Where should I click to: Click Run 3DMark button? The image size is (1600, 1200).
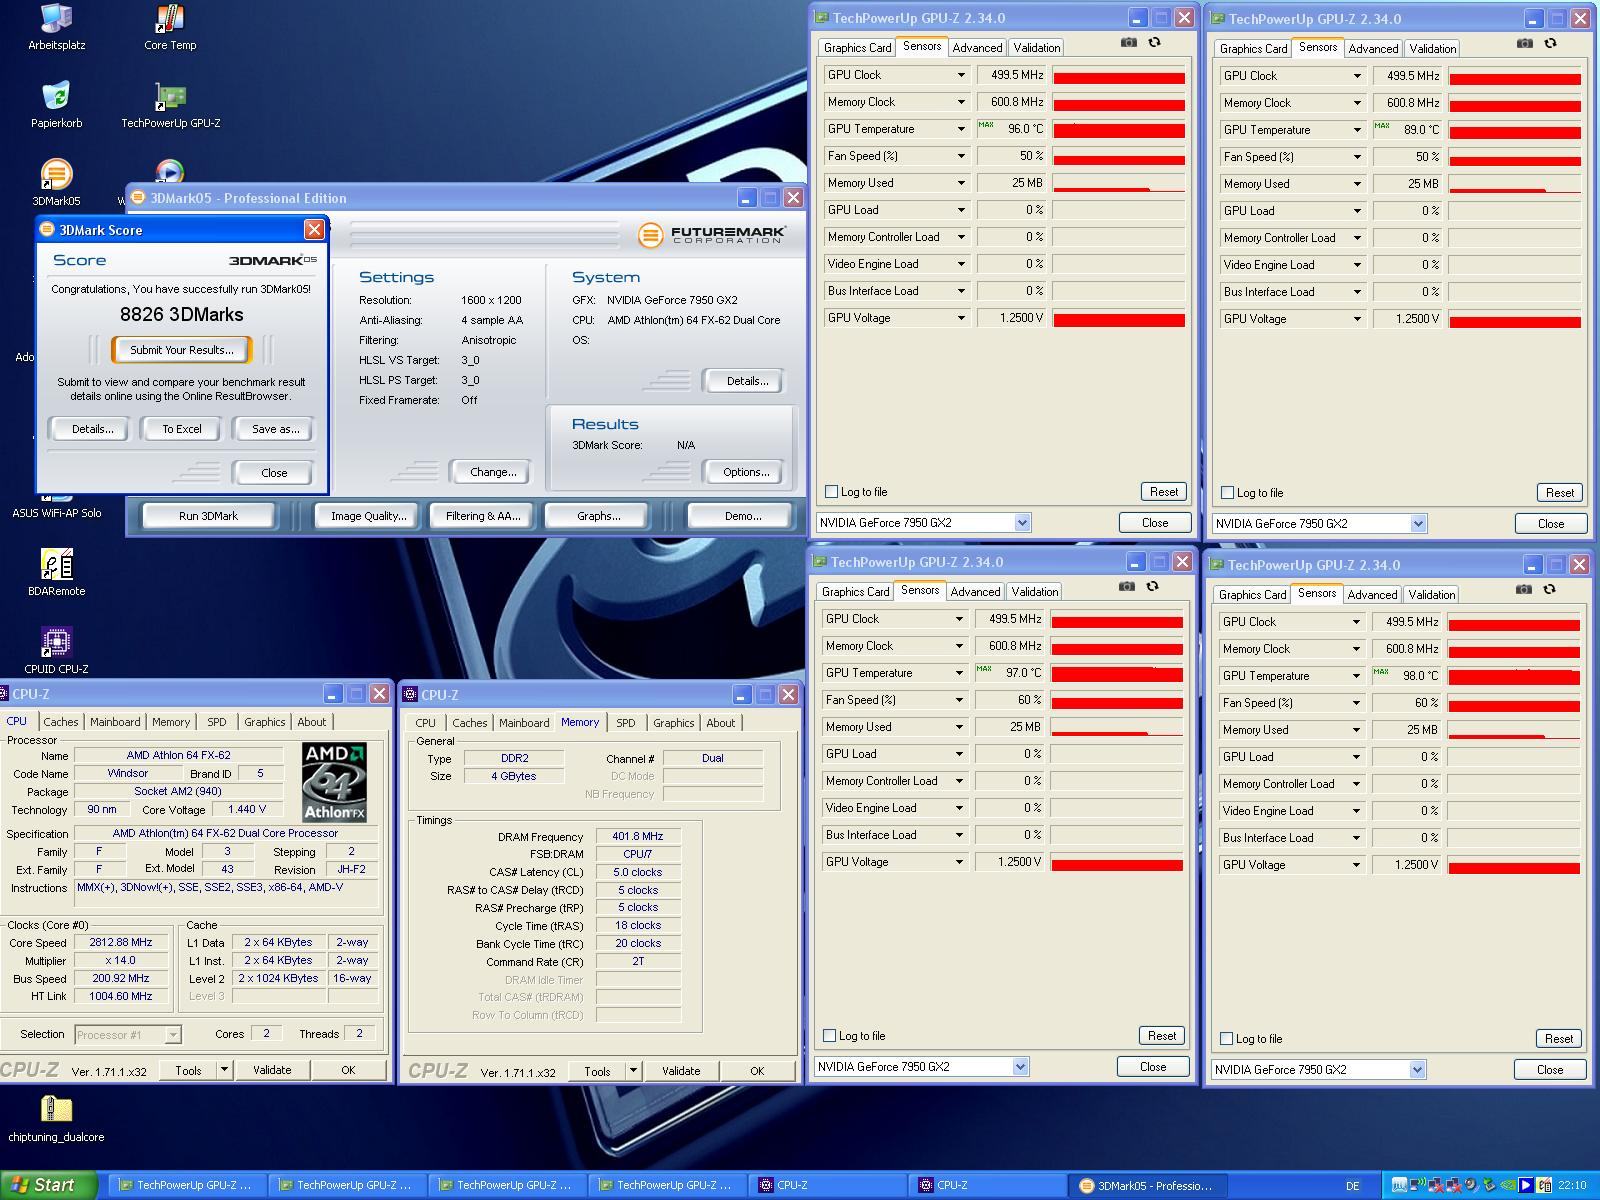coord(208,516)
